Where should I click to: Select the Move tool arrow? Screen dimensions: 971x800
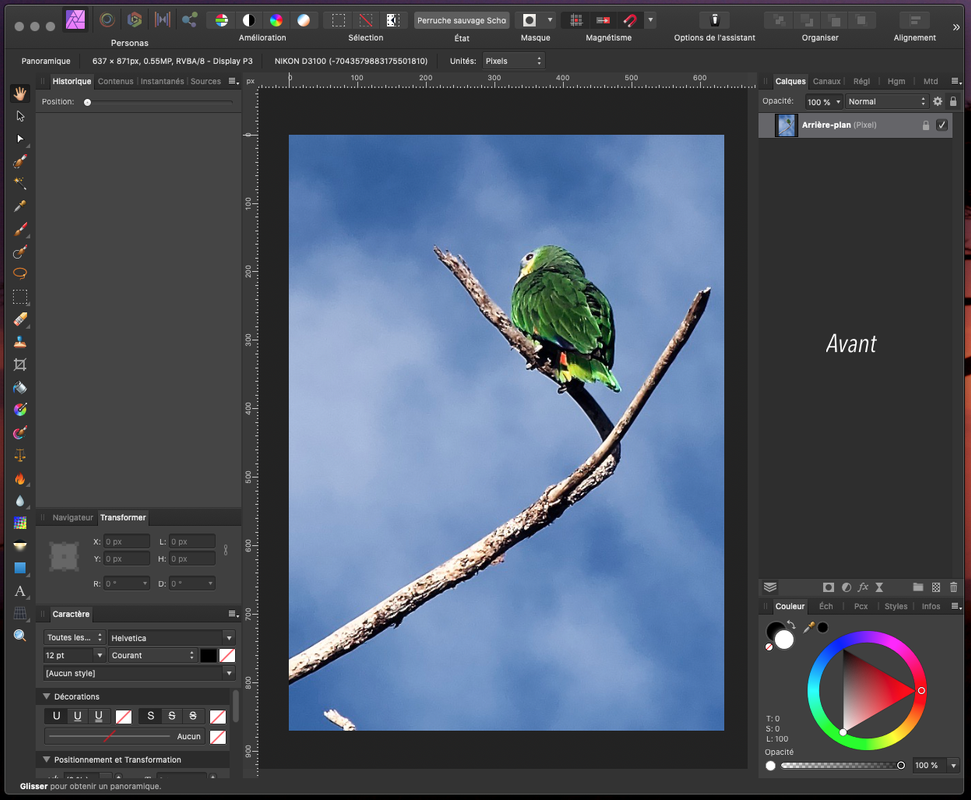(20, 116)
